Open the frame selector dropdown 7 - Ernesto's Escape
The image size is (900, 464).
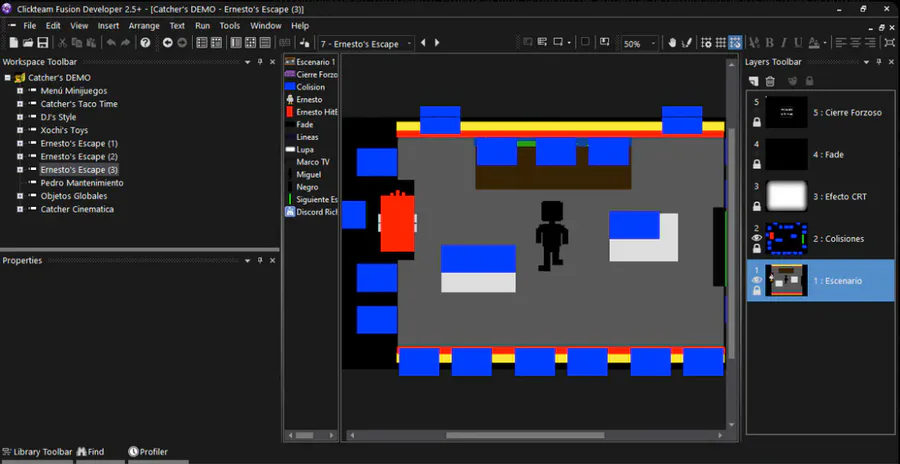coord(366,44)
